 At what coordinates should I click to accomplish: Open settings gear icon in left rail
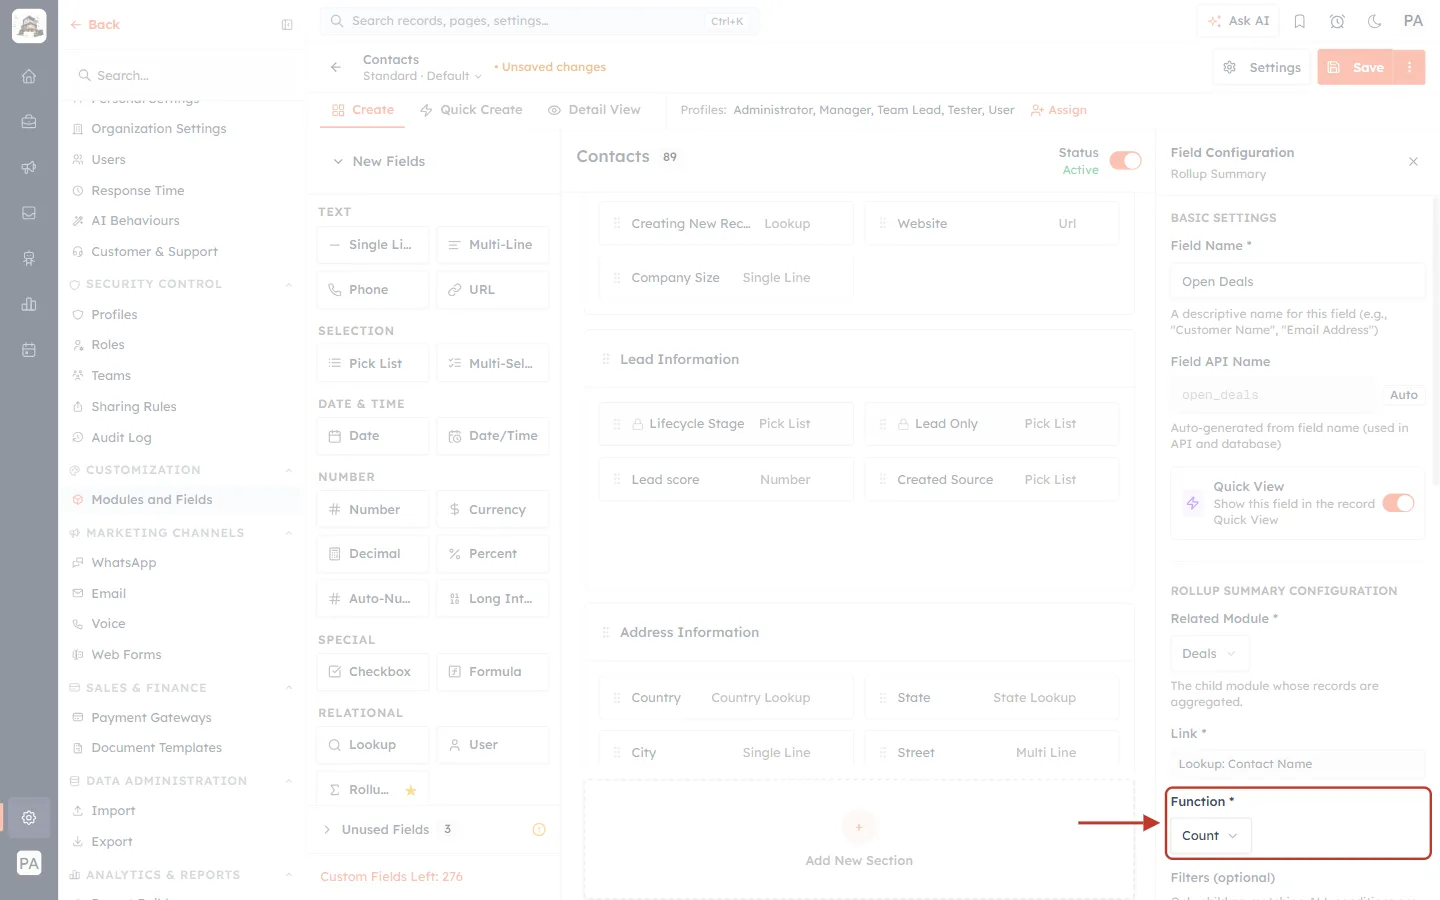[29, 817]
